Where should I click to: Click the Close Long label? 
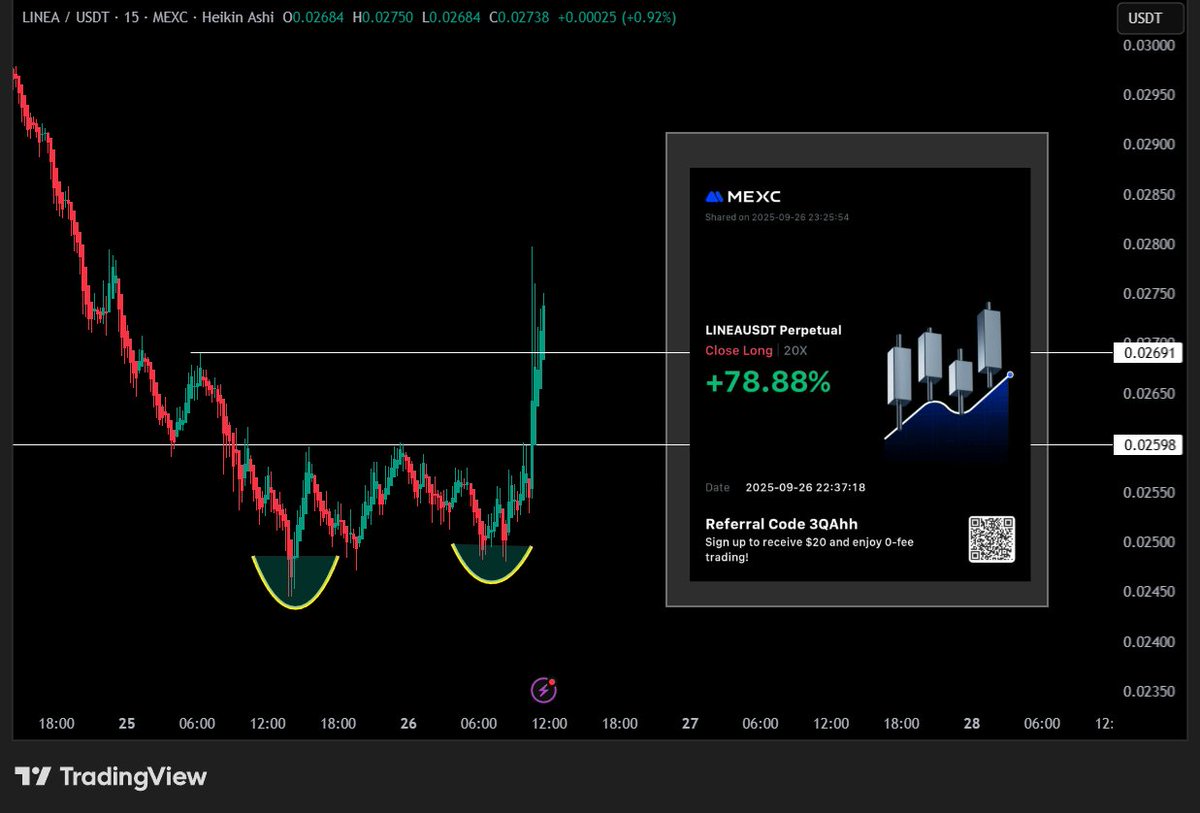click(x=738, y=350)
